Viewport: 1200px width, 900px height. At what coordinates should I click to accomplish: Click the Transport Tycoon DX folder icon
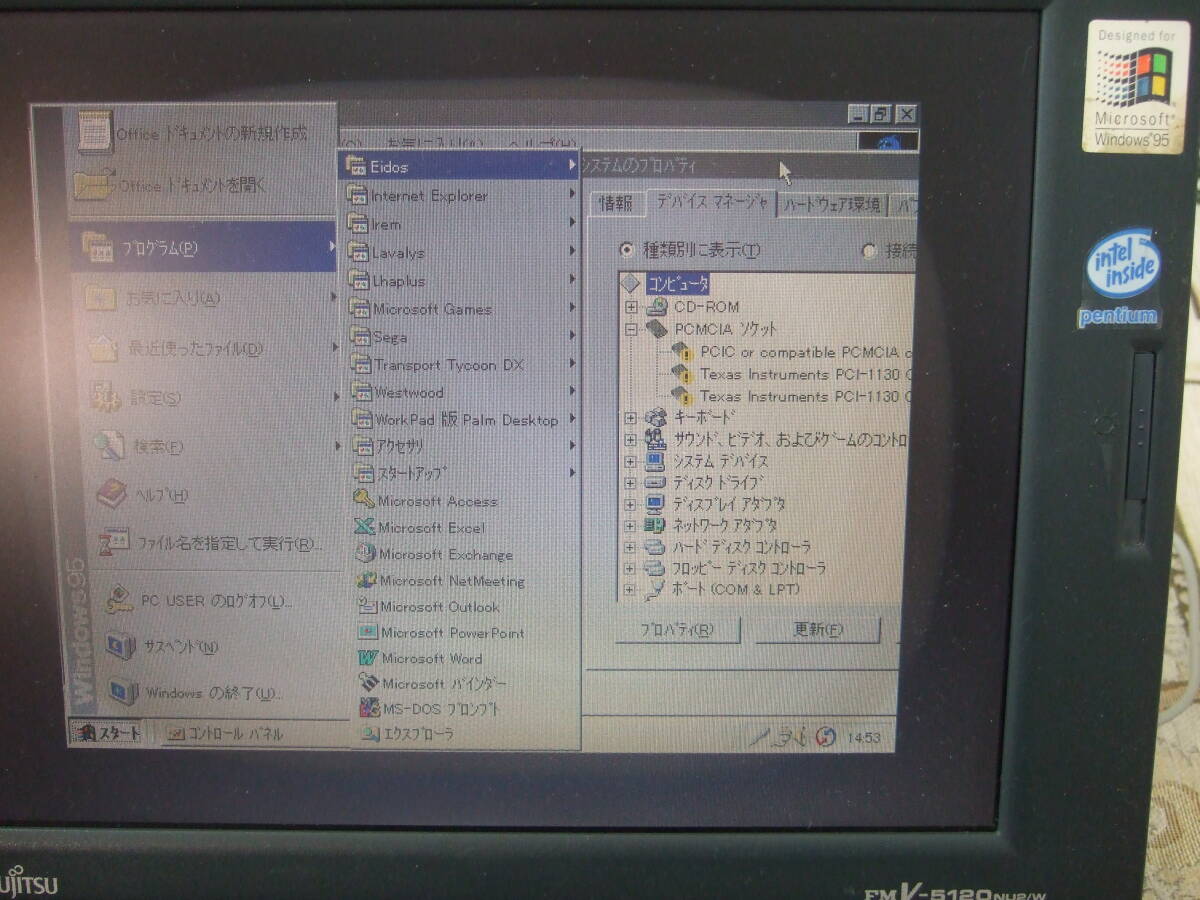(x=359, y=365)
